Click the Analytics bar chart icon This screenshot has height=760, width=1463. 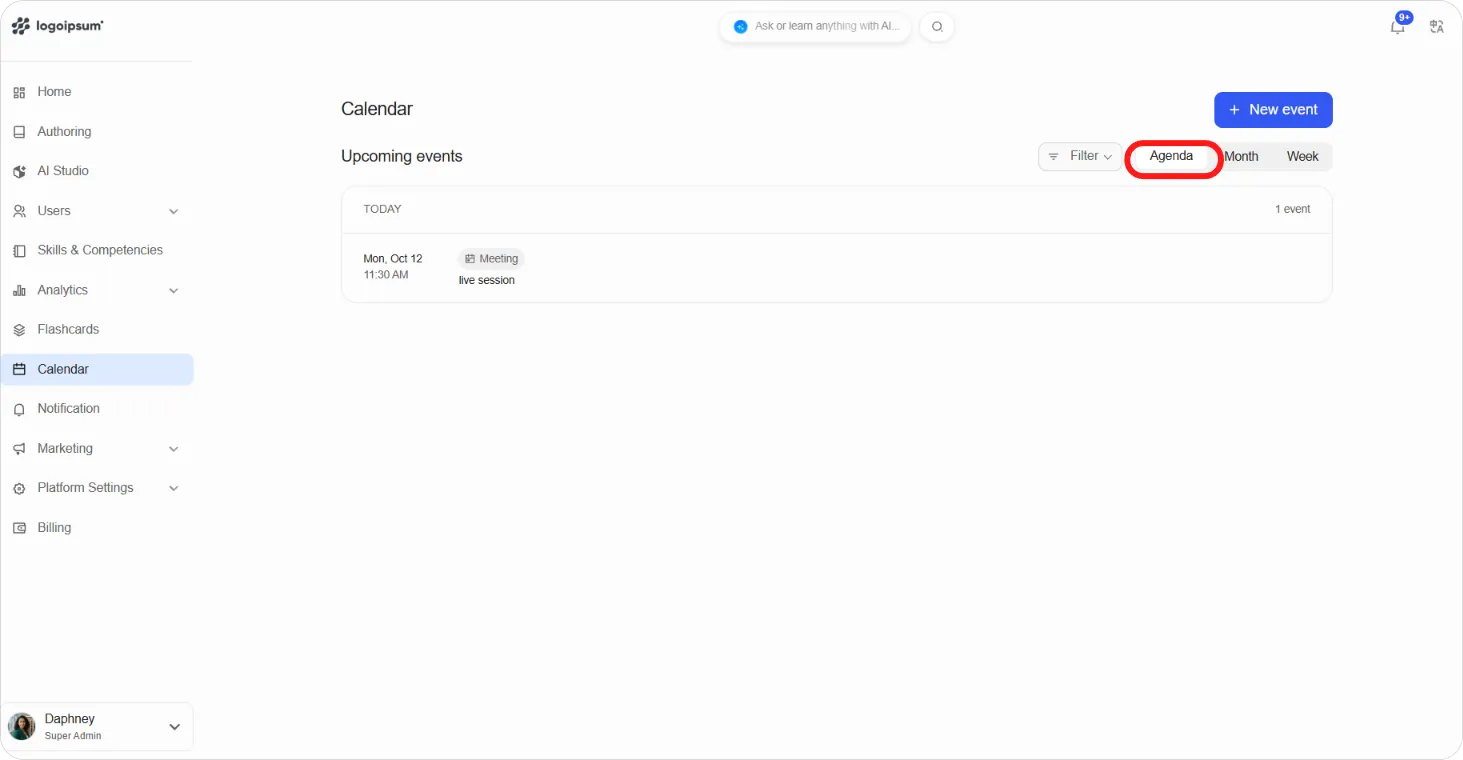tap(19, 290)
